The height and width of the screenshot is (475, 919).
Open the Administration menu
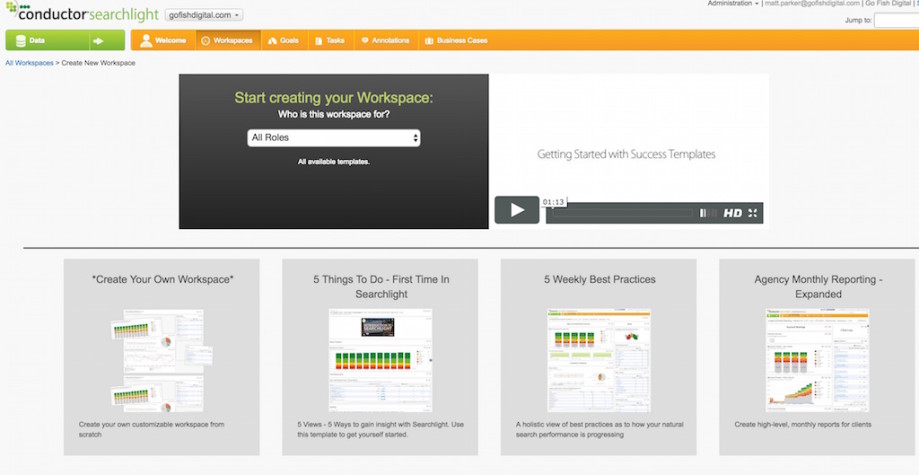(x=733, y=4)
